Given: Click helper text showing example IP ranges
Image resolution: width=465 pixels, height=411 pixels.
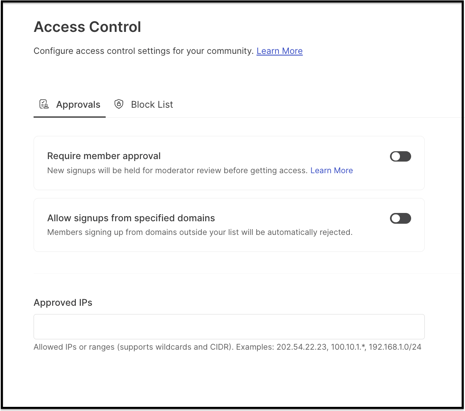Looking at the screenshot, I should point(227,347).
